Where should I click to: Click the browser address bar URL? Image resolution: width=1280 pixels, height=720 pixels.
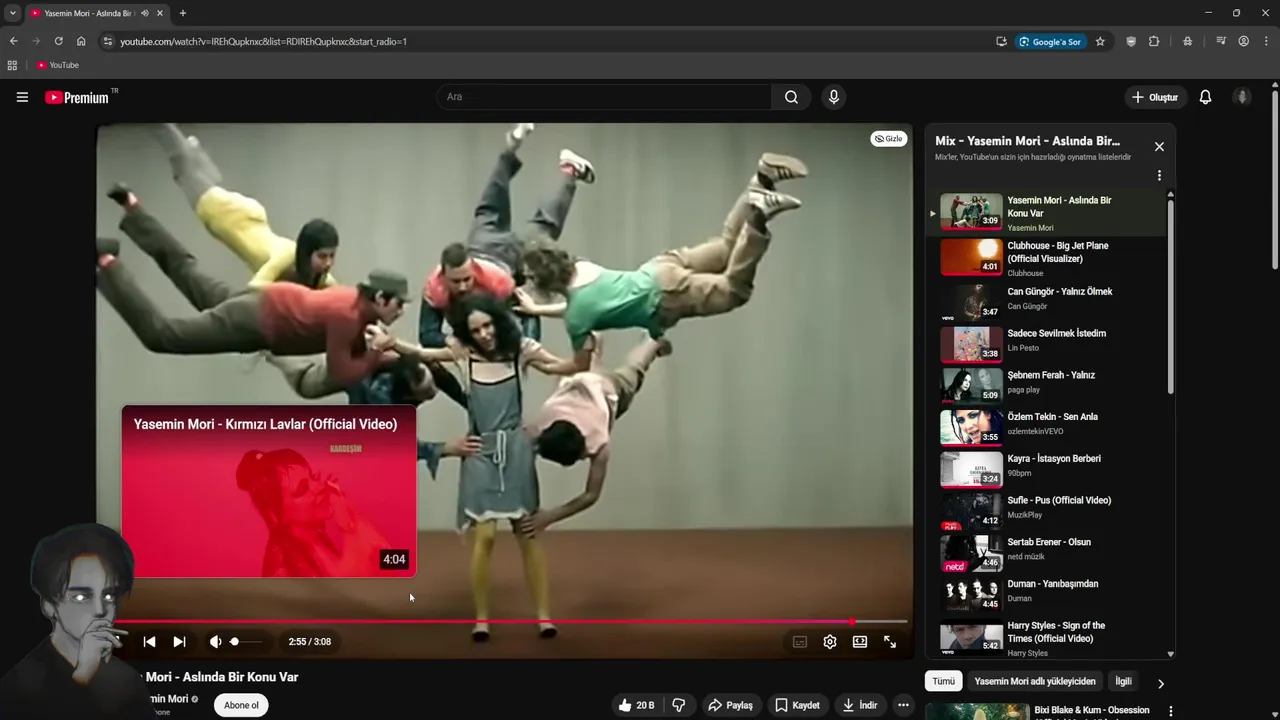coord(263,41)
